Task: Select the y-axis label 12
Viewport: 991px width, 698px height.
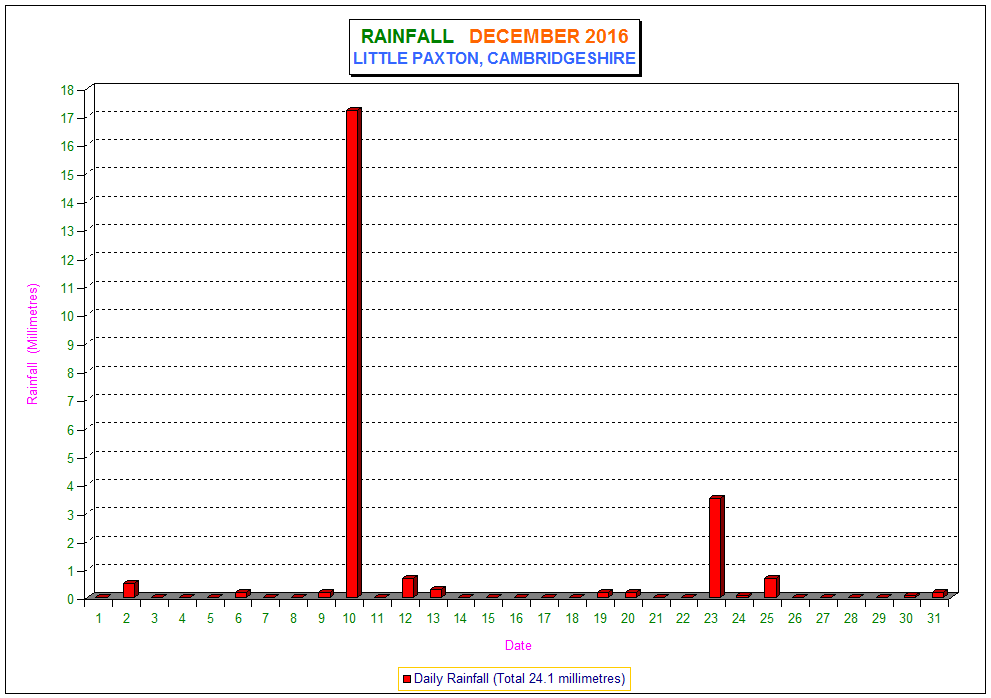Action: 68,260
